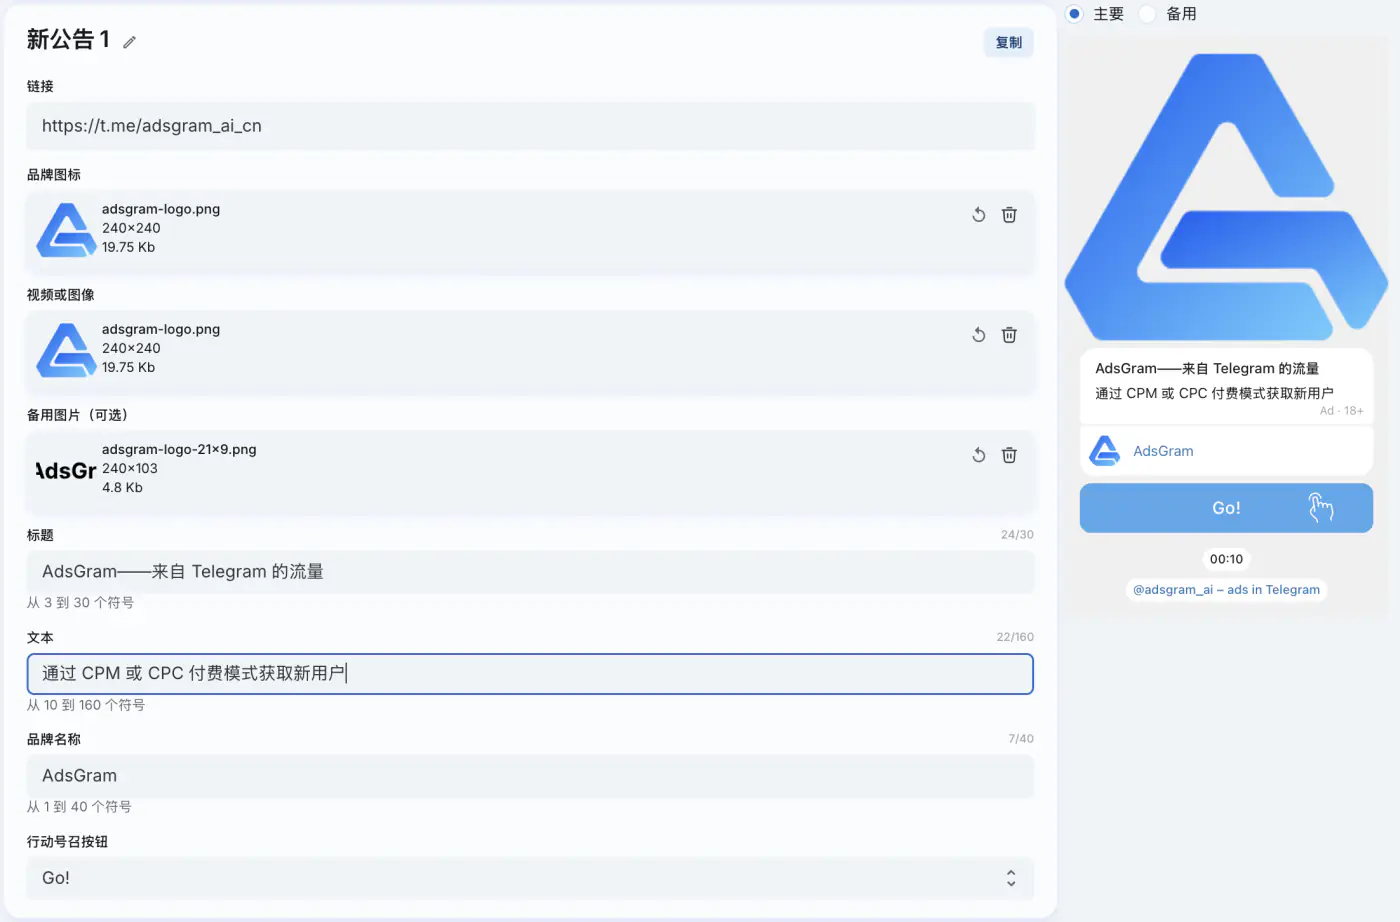Click the pencil edit icon beside 新公告 1

coord(129,42)
